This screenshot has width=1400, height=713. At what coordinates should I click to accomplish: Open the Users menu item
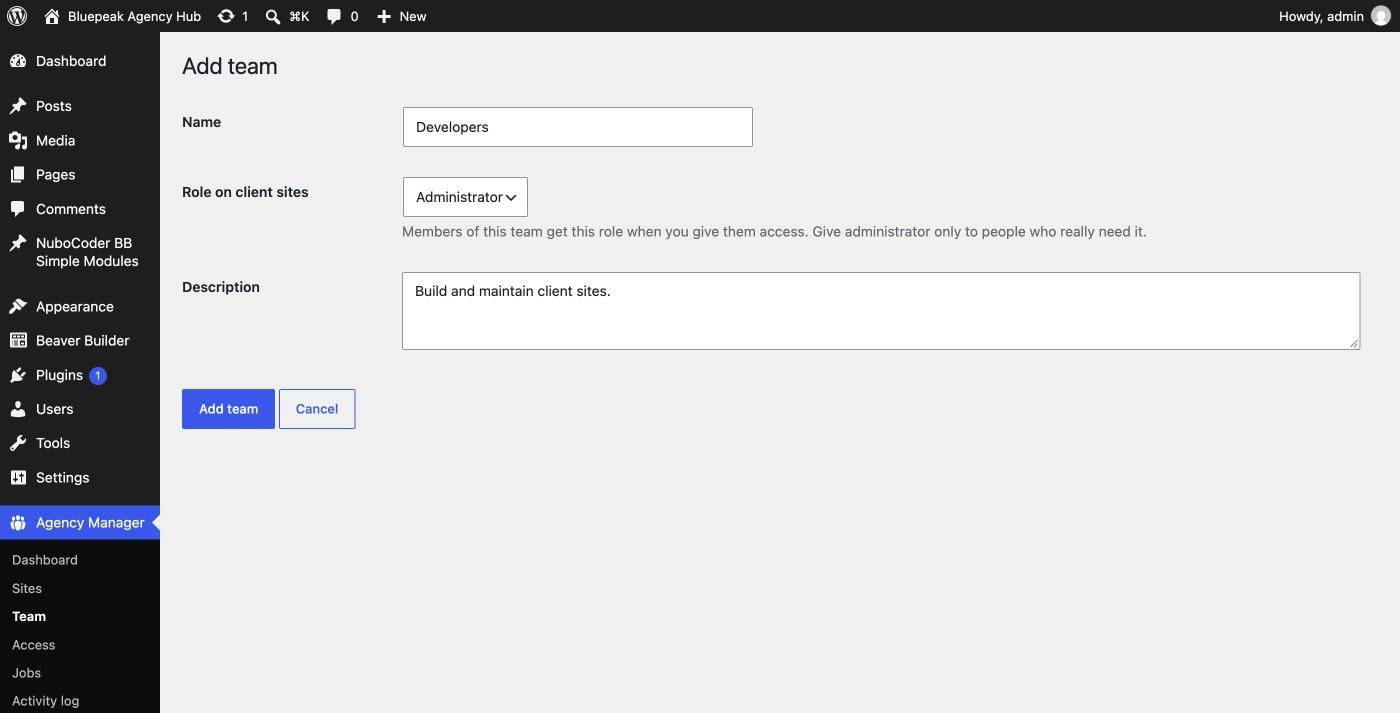coord(54,409)
